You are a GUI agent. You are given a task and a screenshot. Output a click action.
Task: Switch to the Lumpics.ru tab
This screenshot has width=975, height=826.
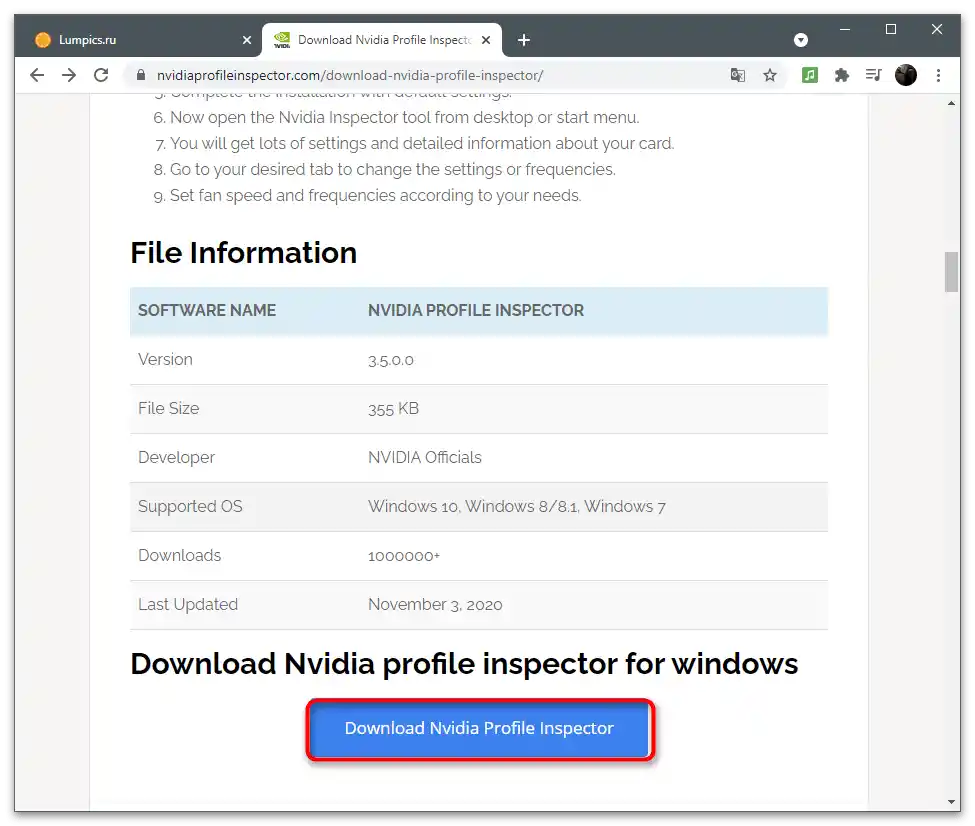point(137,40)
